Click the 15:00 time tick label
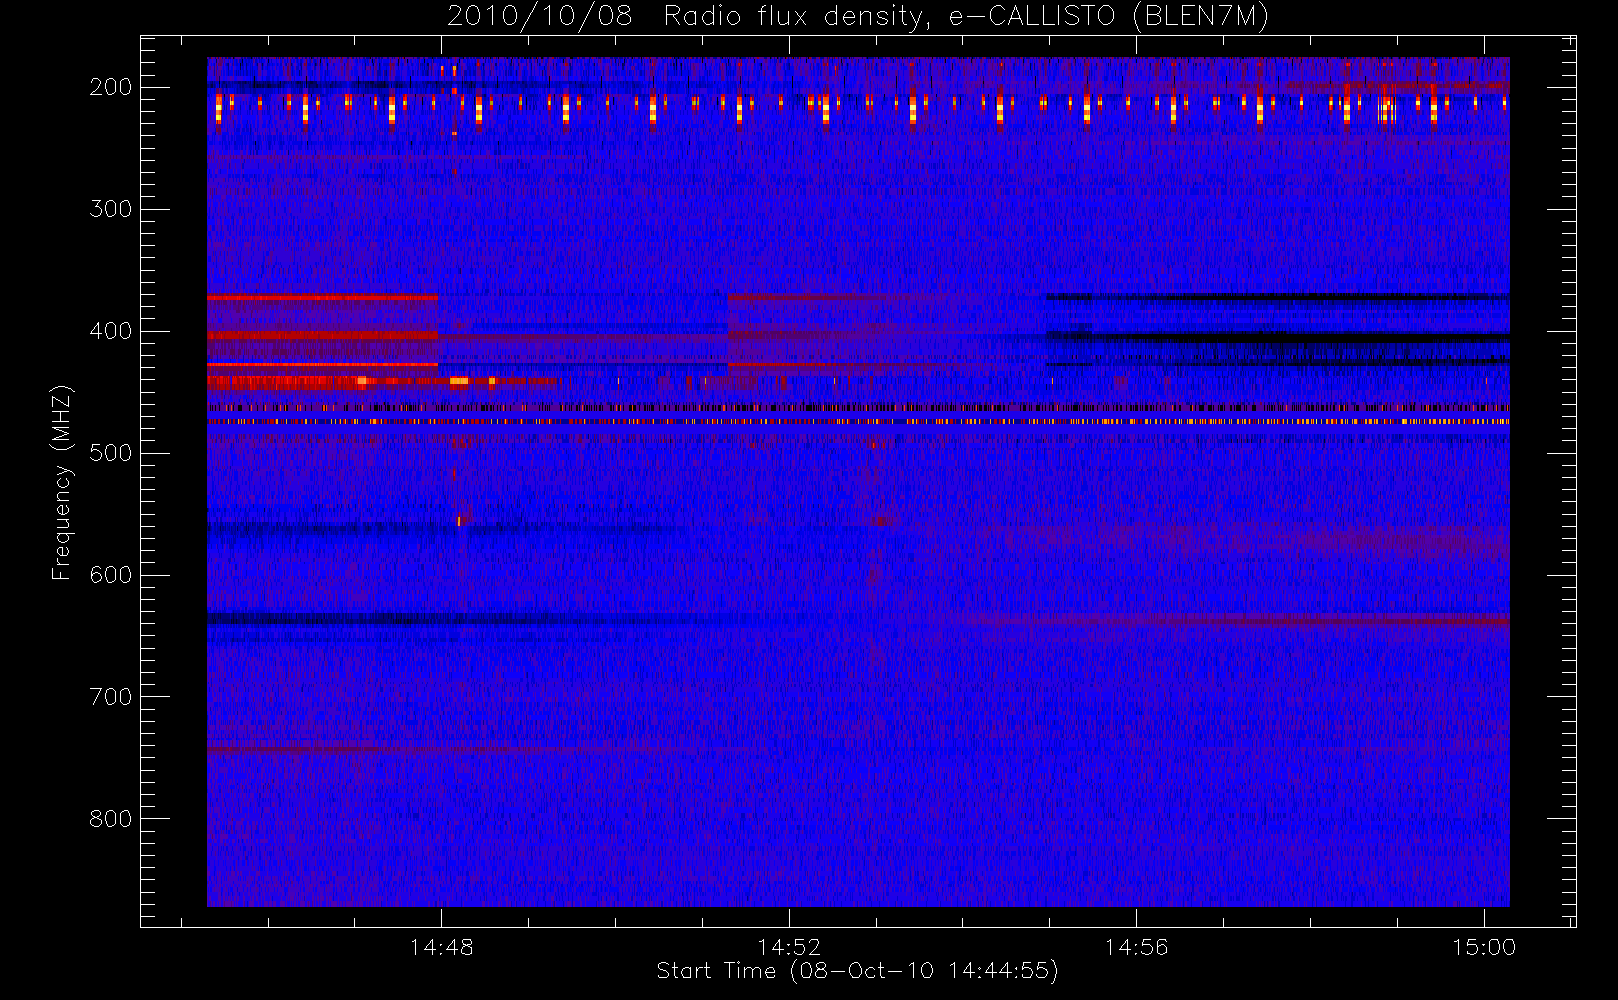 (x=1484, y=947)
